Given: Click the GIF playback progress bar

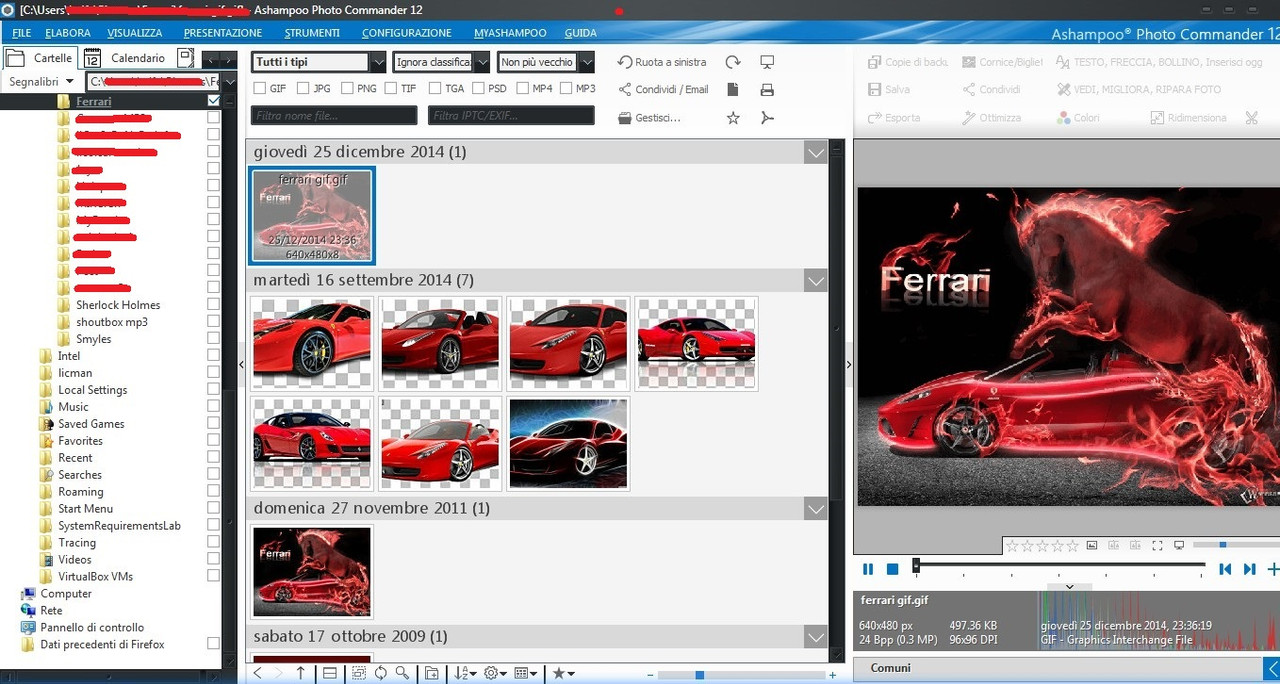Looking at the screenshot, I should [1060, 566].
